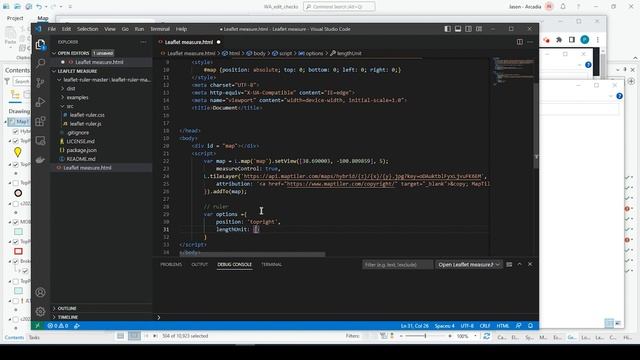Open leaflet-ruler.js file
The height and width of the screenshot is (360, 640).
point(85,124)
